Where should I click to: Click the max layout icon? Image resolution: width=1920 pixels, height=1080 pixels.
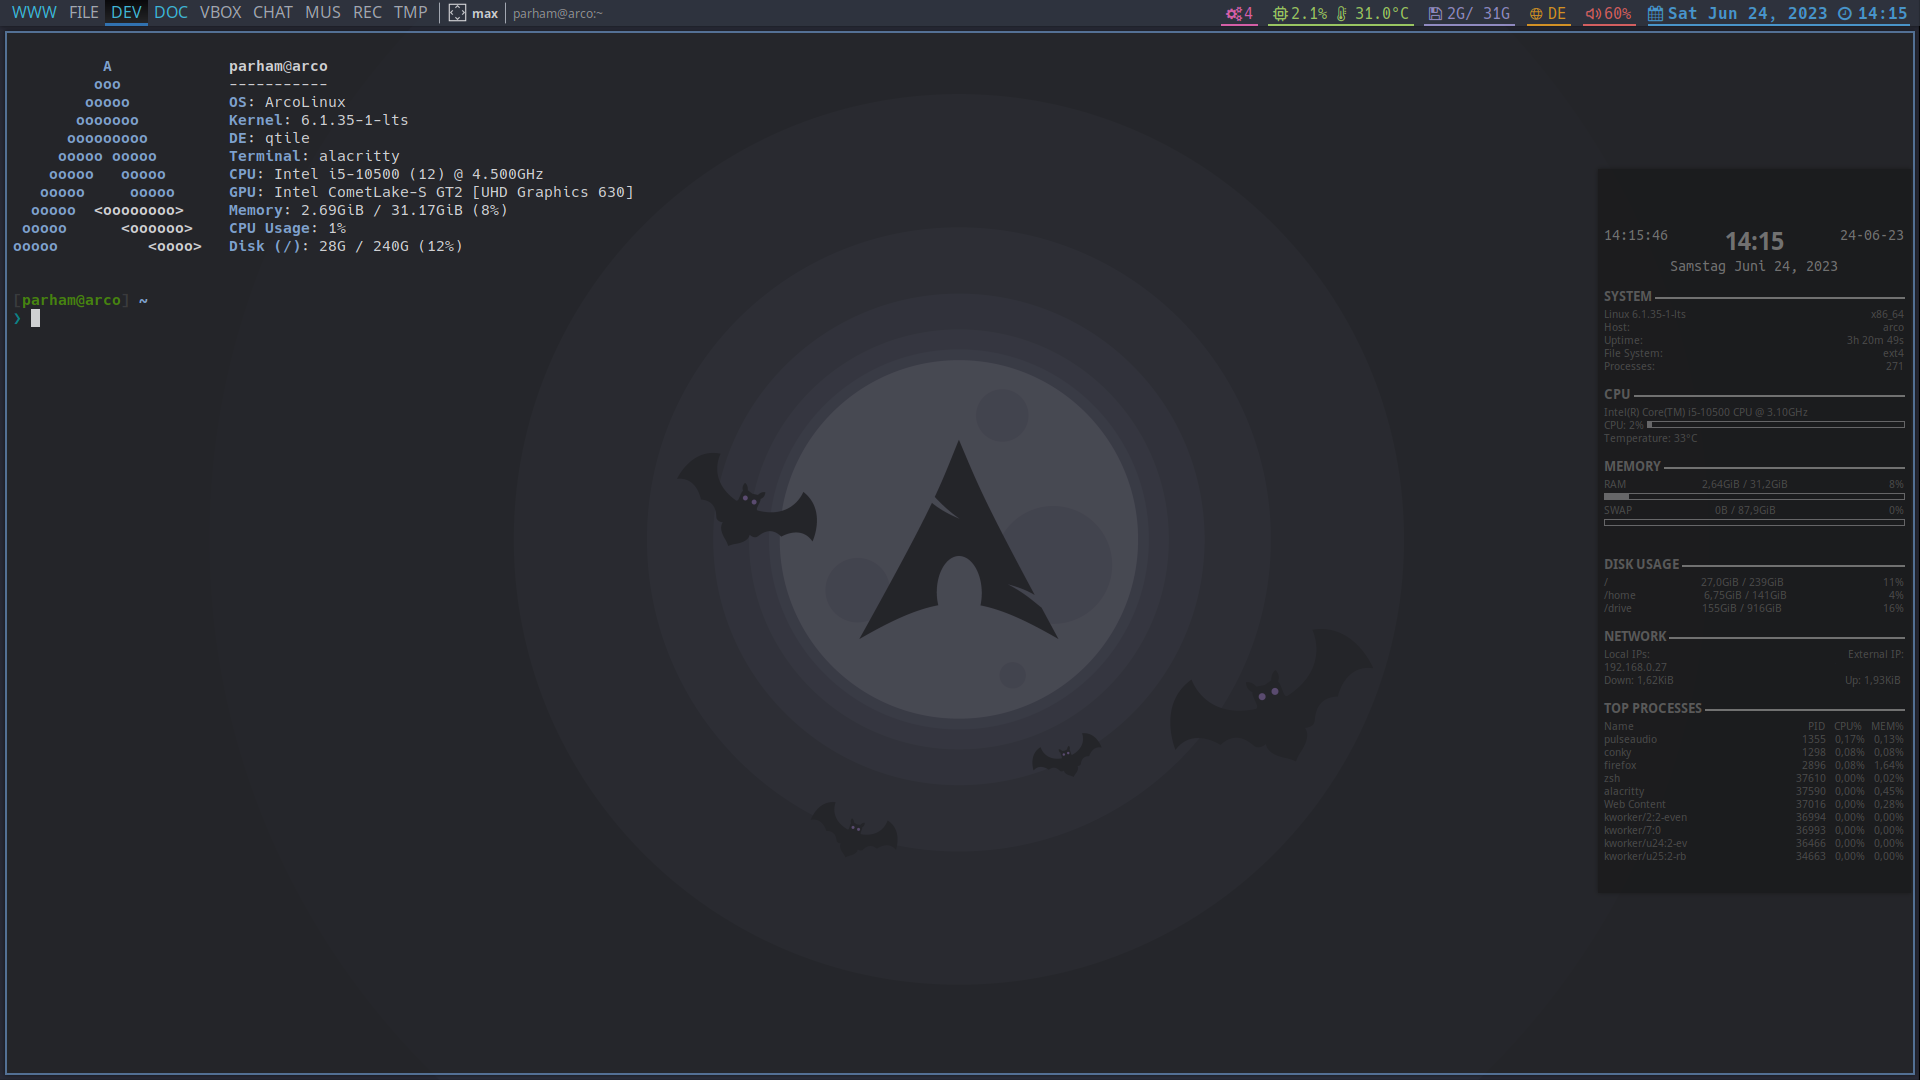coord(457,13)
